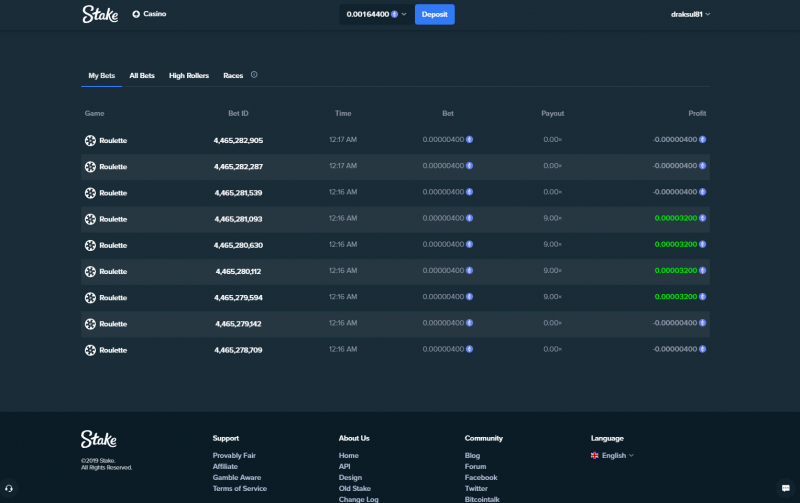Viewport: 800px width, 503px height.
Task: Click the Casino circle icon in the header
Action: [x=136, y=14]
